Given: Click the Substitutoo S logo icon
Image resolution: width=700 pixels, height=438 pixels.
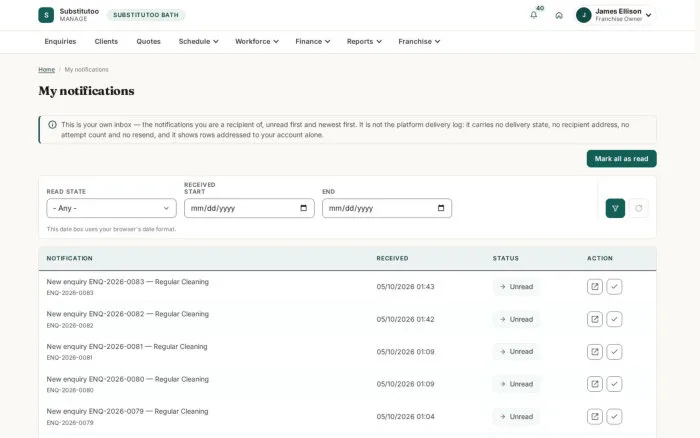Looking at the screenshot, I should tap(46, 15).
